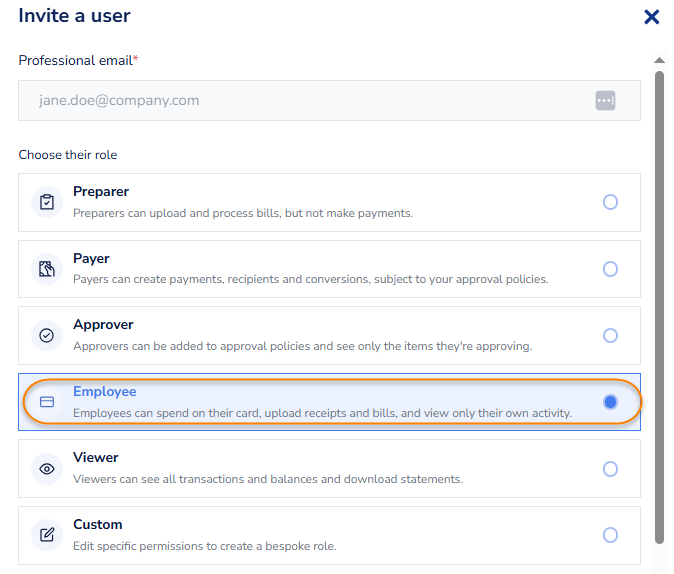The width and height of the screenshot is (674, 574).
Task: Click the Viewer eye icon
Action: (x=46, y=468)
